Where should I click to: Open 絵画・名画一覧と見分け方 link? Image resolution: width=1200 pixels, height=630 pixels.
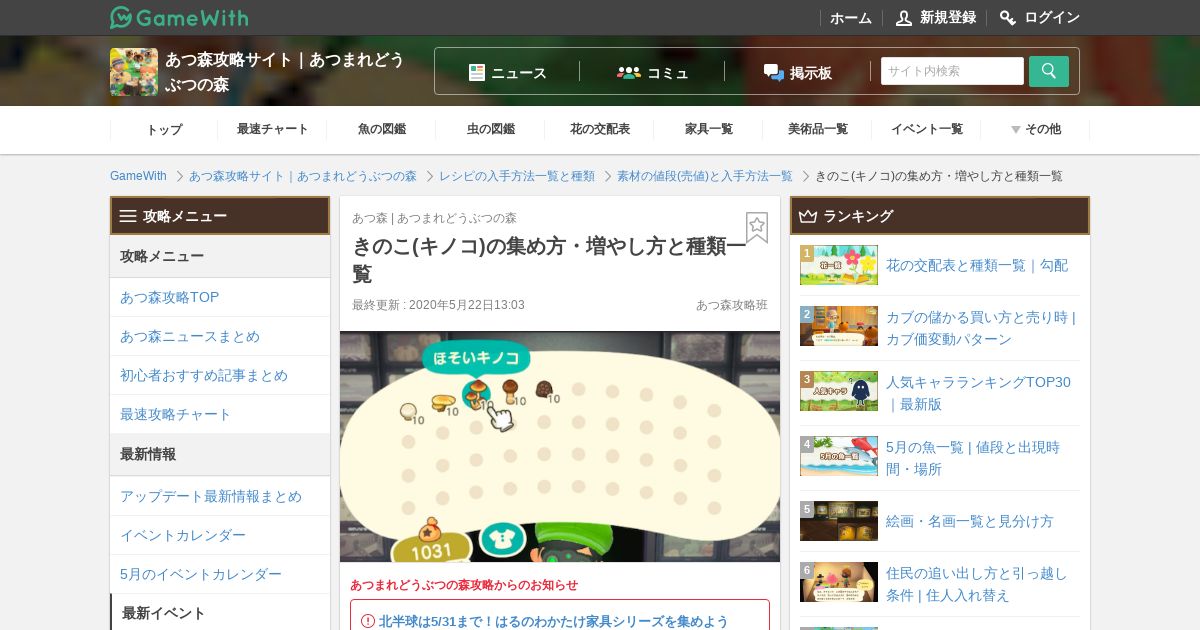click(970, 521)
